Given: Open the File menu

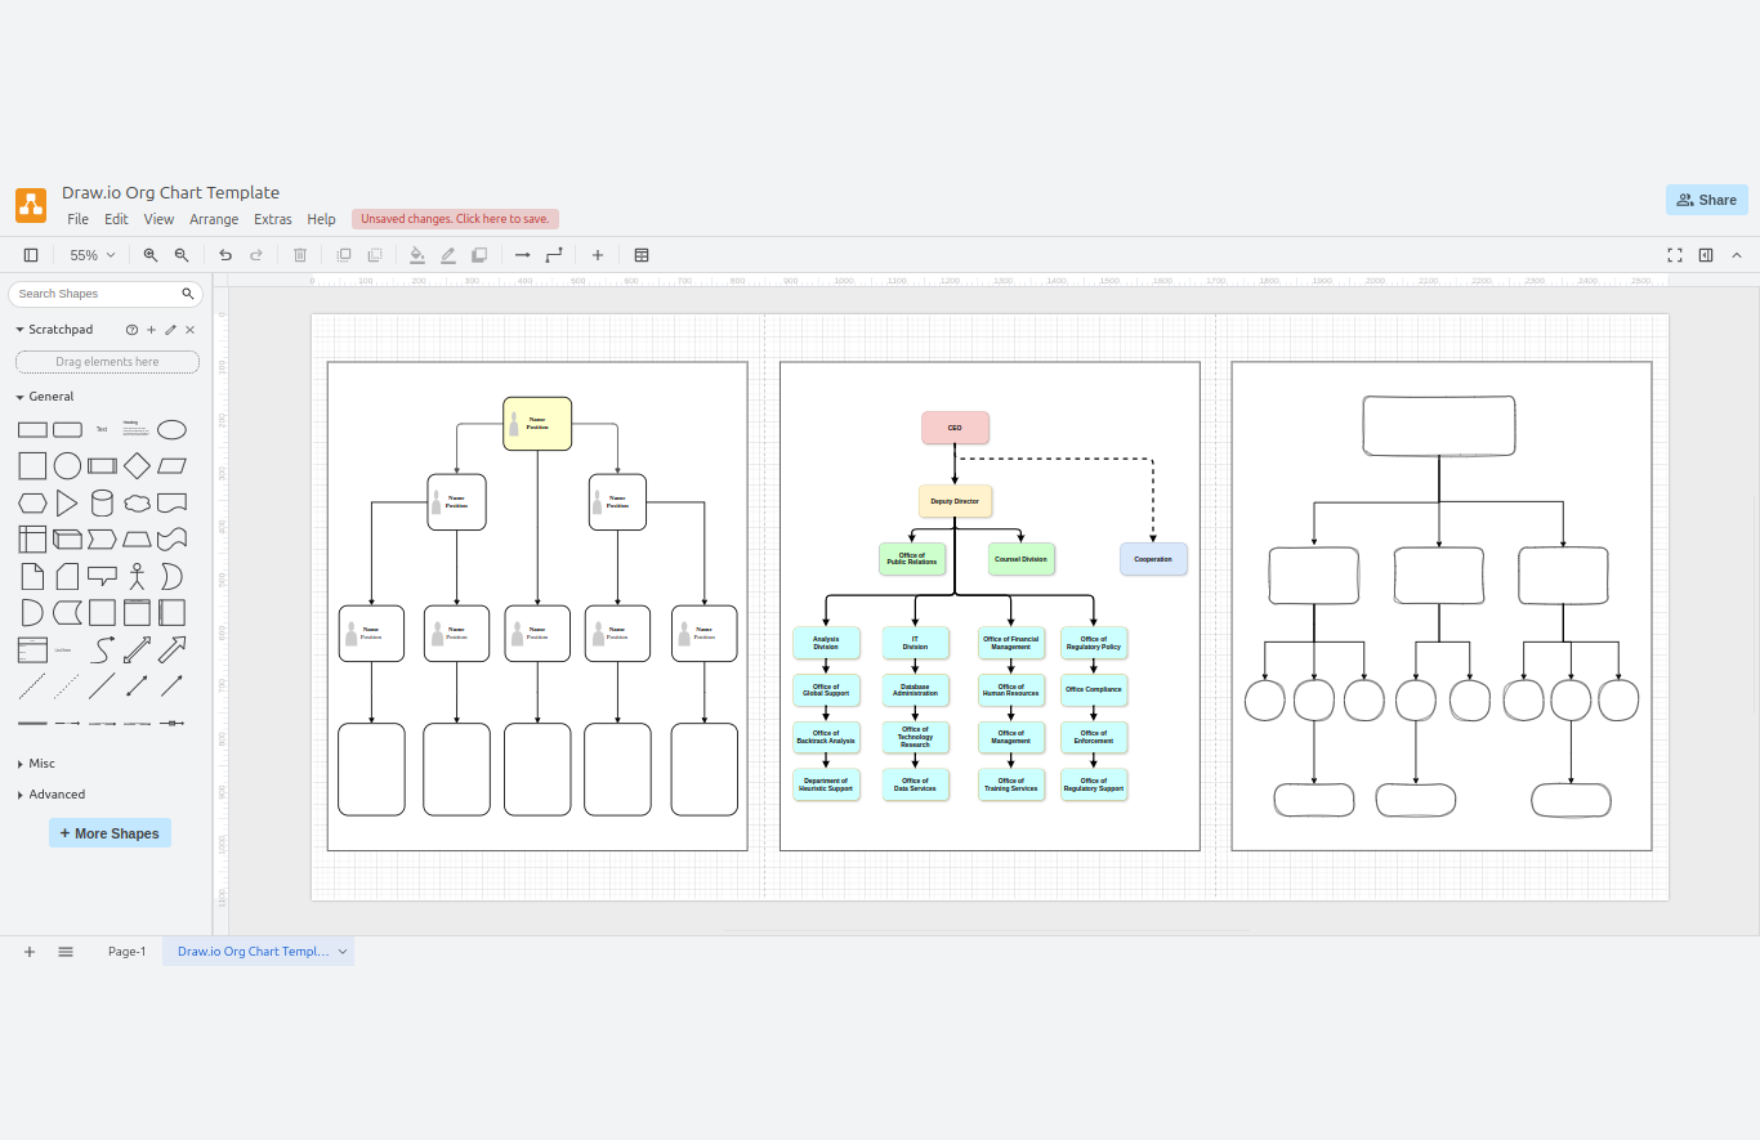Looking at the screenshot, I should tap(78, 219).
